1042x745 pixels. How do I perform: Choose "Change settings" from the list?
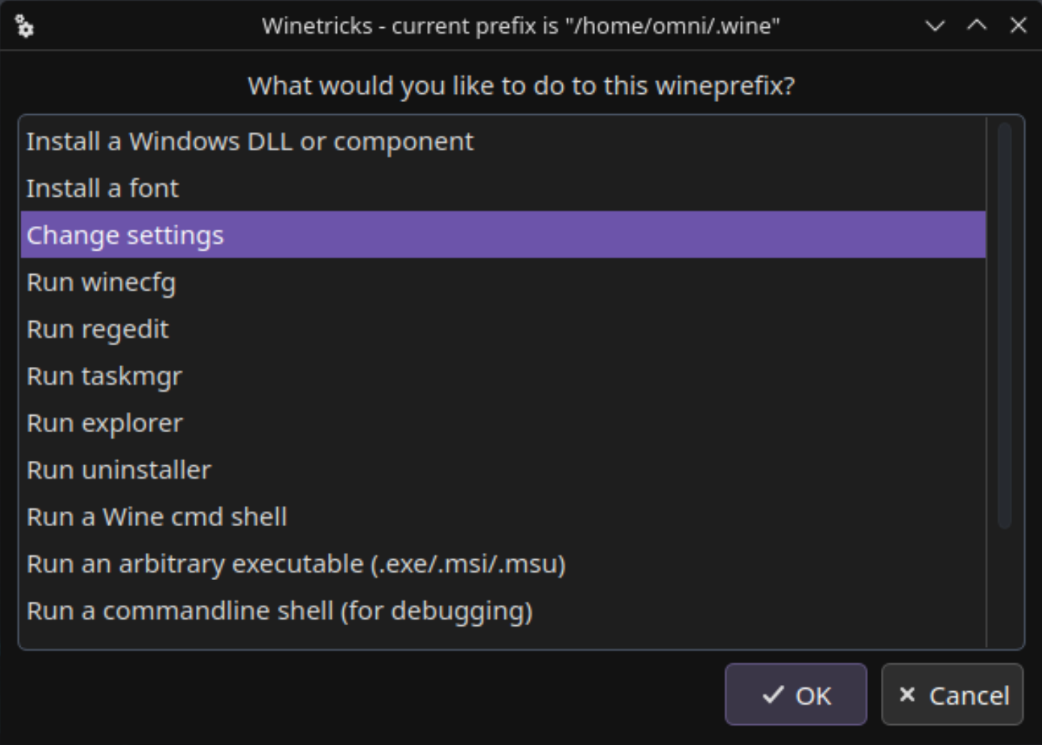click(125, 235)
